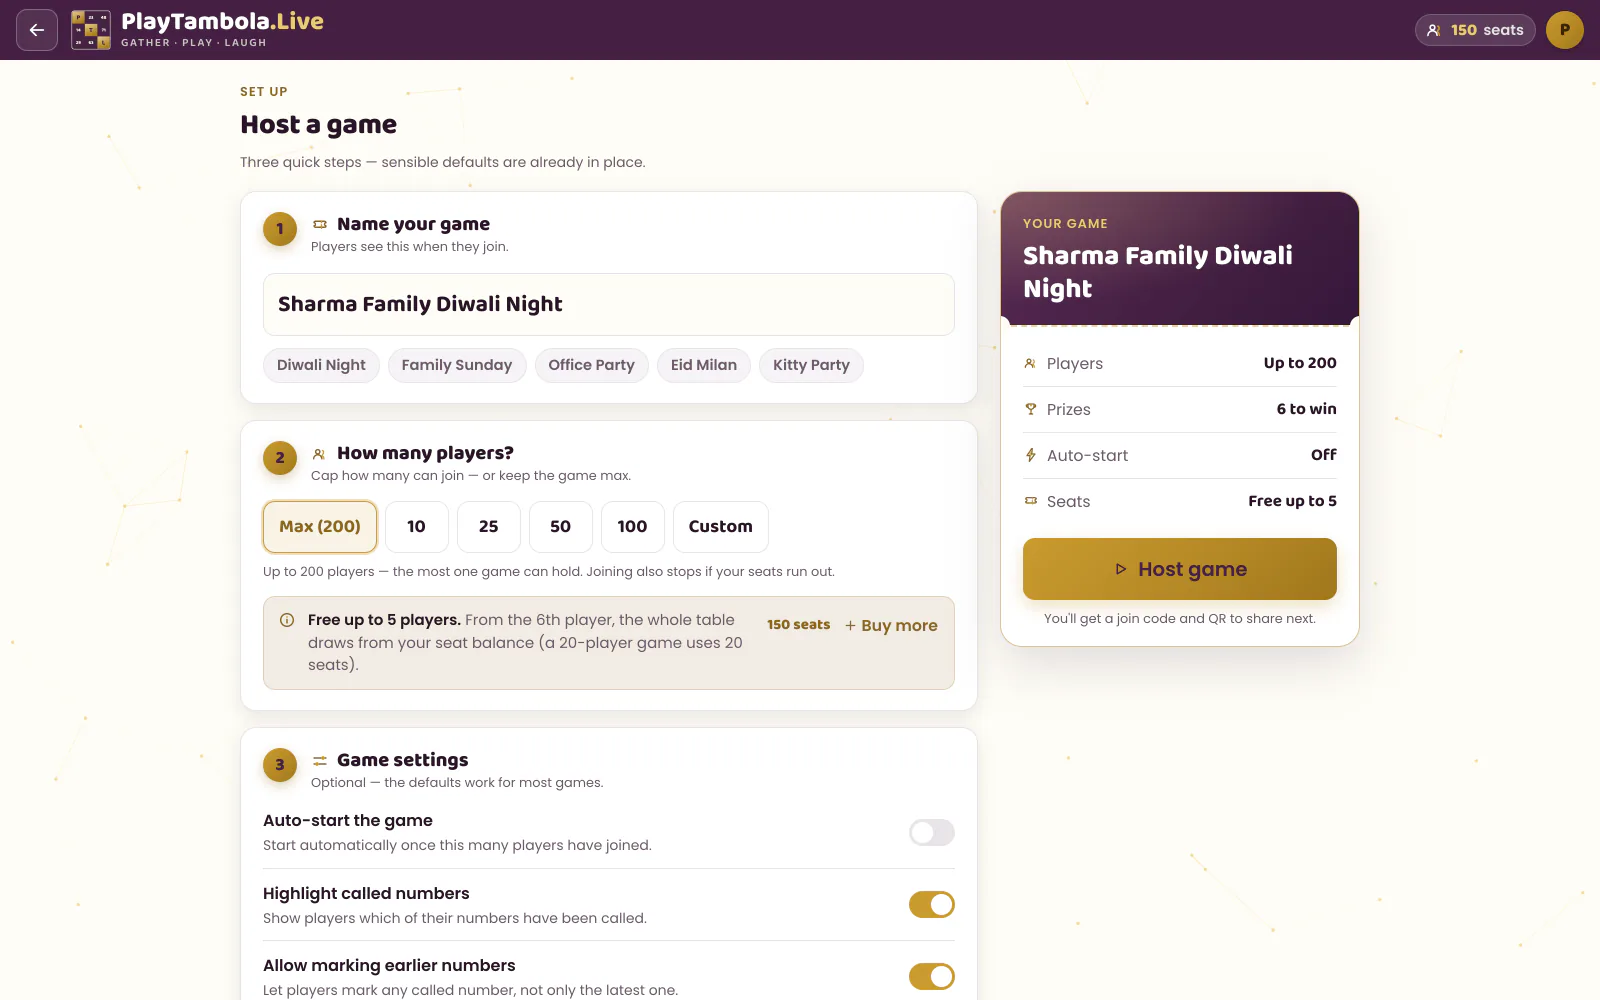Enable the Auto-start the game toggle
This screenshot has height=1000, width=1600.
coord(932,832)
